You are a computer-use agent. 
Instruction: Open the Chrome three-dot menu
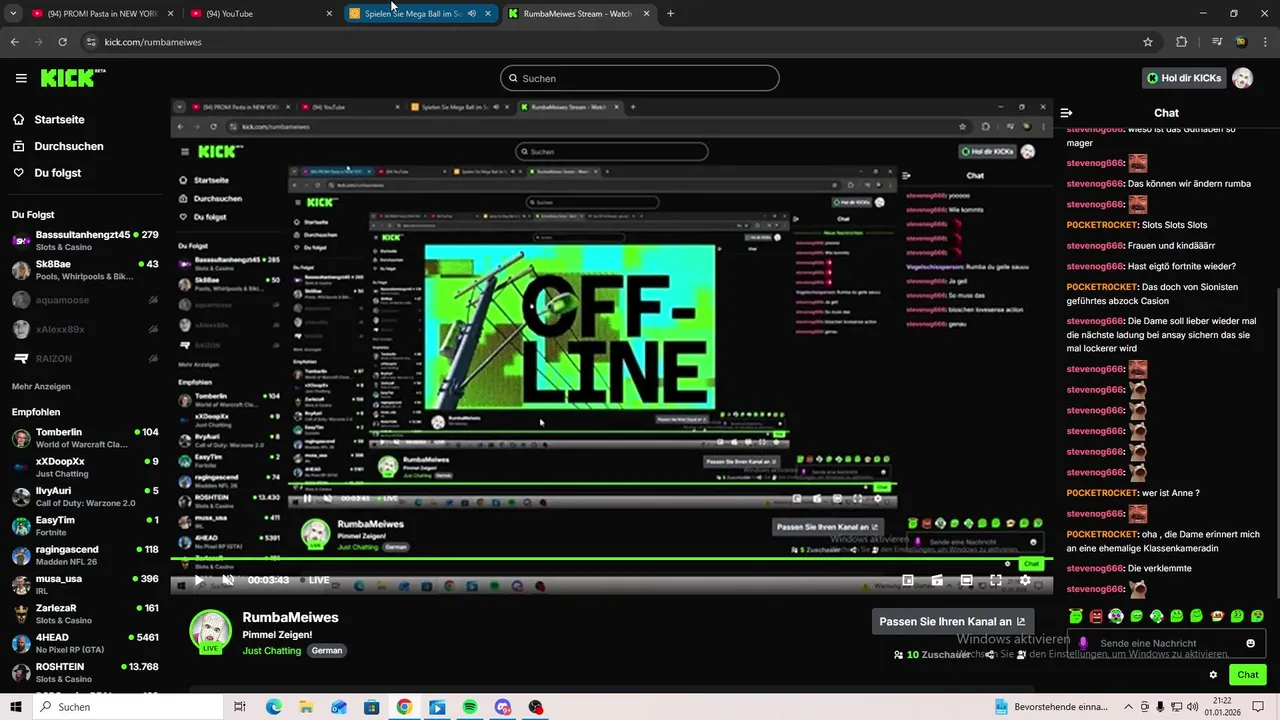click(x=1264, y=42)
